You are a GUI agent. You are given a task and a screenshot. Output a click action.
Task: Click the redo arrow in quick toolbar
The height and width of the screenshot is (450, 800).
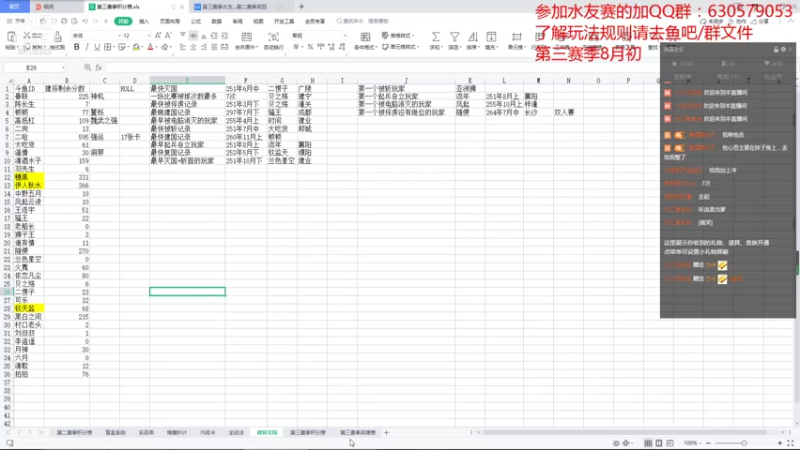pyautogui.click(x=95, y=21)
